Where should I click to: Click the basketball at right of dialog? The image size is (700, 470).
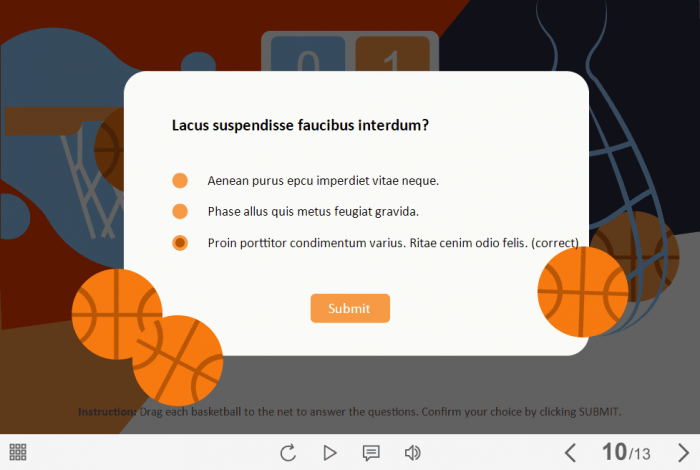coord(583,292)
